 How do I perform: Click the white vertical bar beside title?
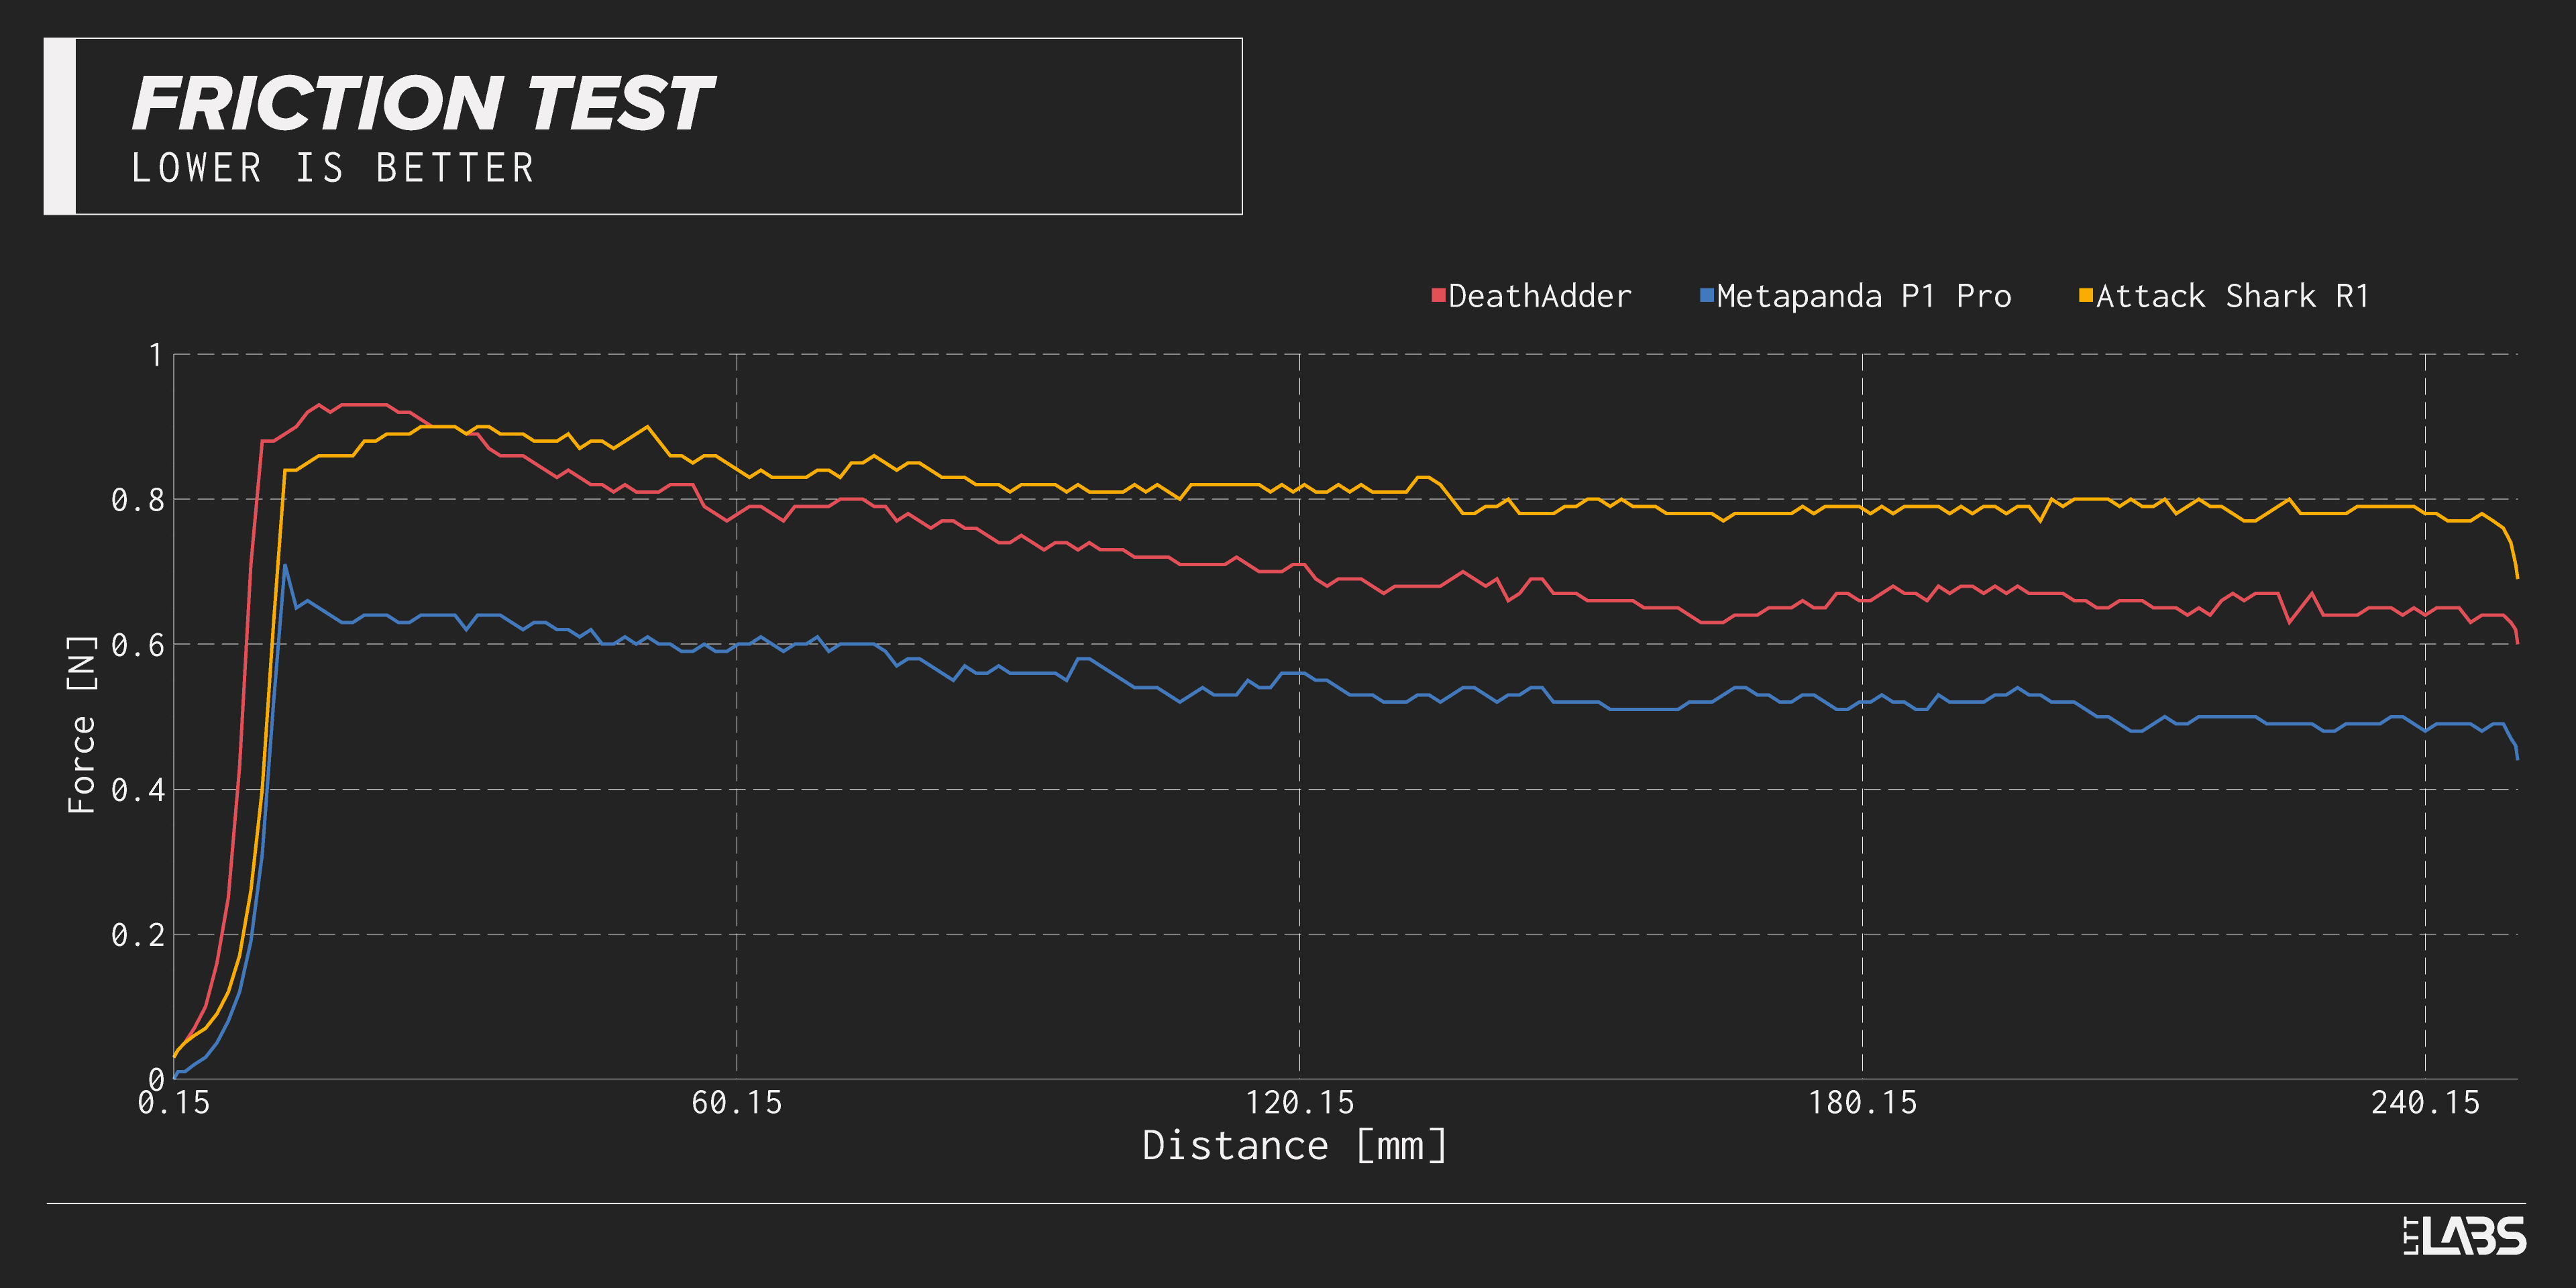[x=60, y=126]
